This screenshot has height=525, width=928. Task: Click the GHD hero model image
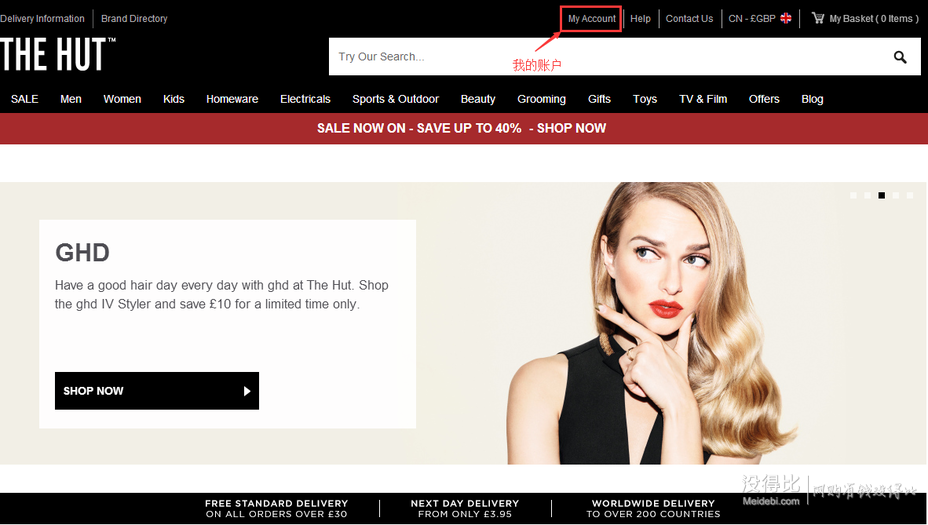tap(651, 323)
